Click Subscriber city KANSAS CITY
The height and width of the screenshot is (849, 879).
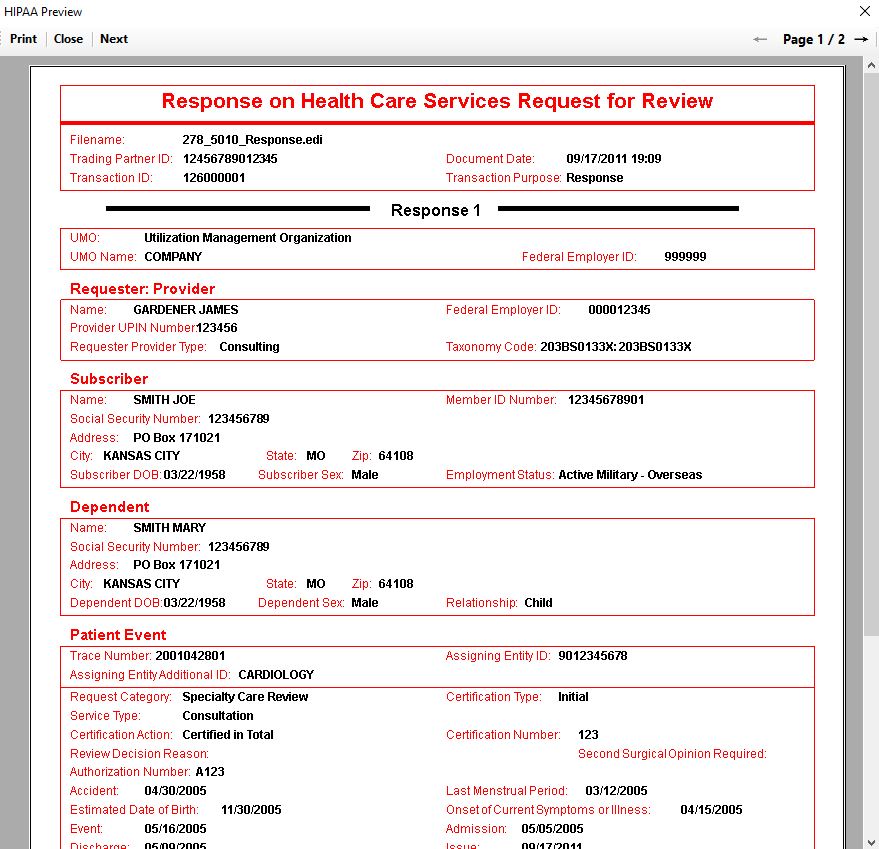(141, 456)
